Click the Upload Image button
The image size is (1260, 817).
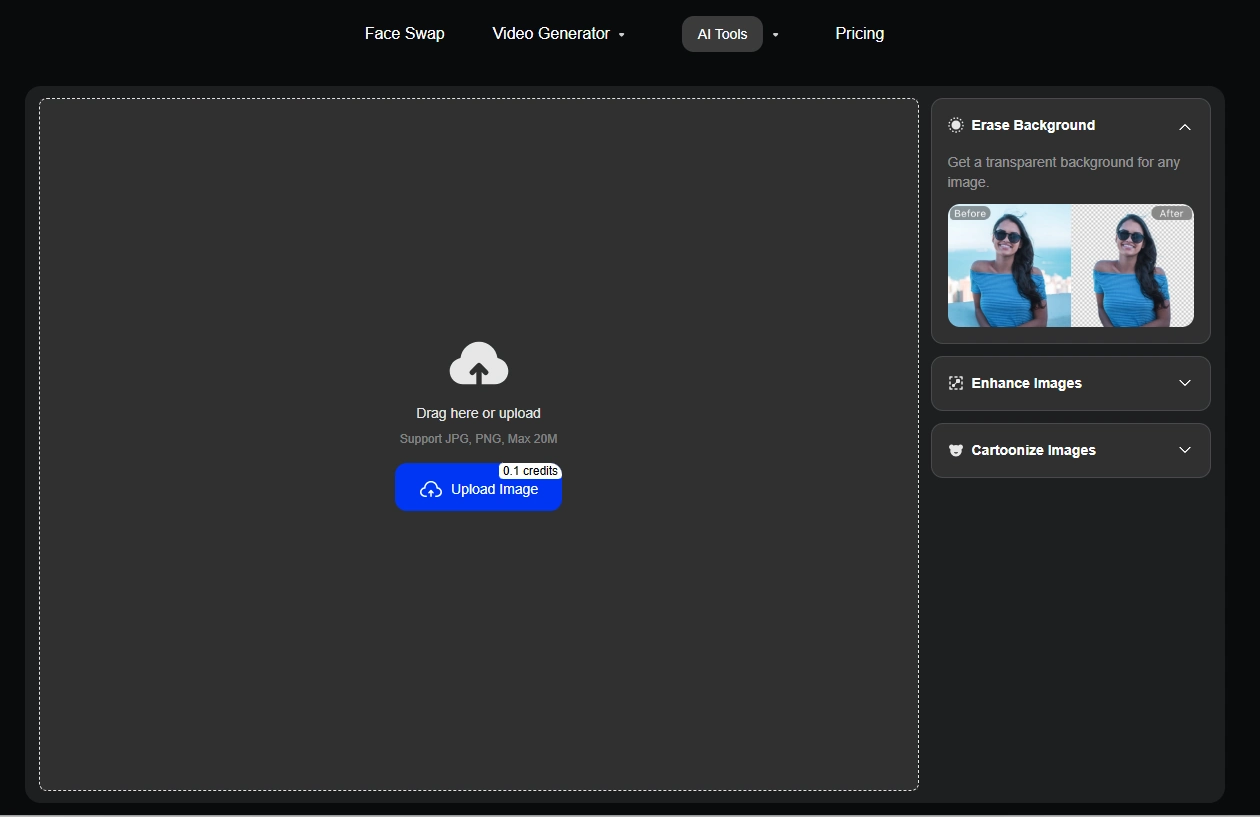[x=478, y=490]
